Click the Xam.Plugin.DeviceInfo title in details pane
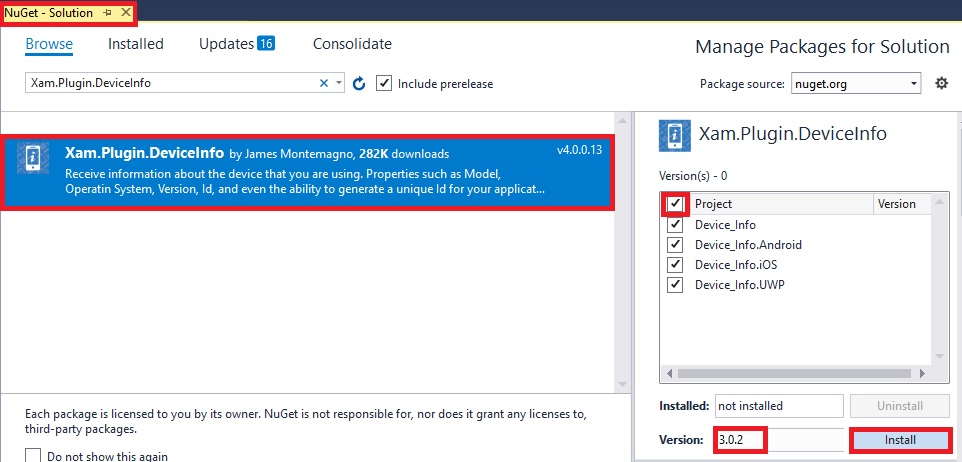Viewport: 962px width, 462px height. click(x=793, y=134)
